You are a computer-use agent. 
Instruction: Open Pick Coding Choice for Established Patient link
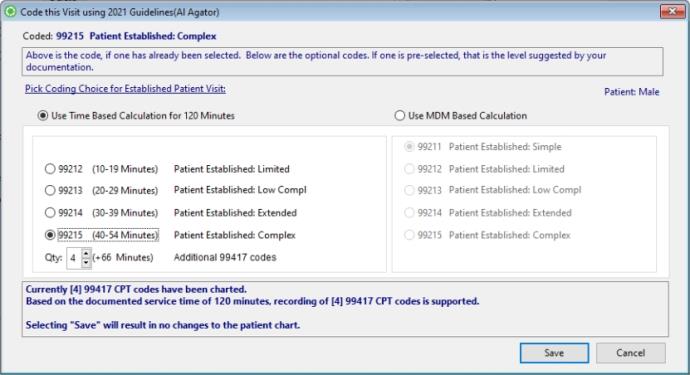pos(125,88)
